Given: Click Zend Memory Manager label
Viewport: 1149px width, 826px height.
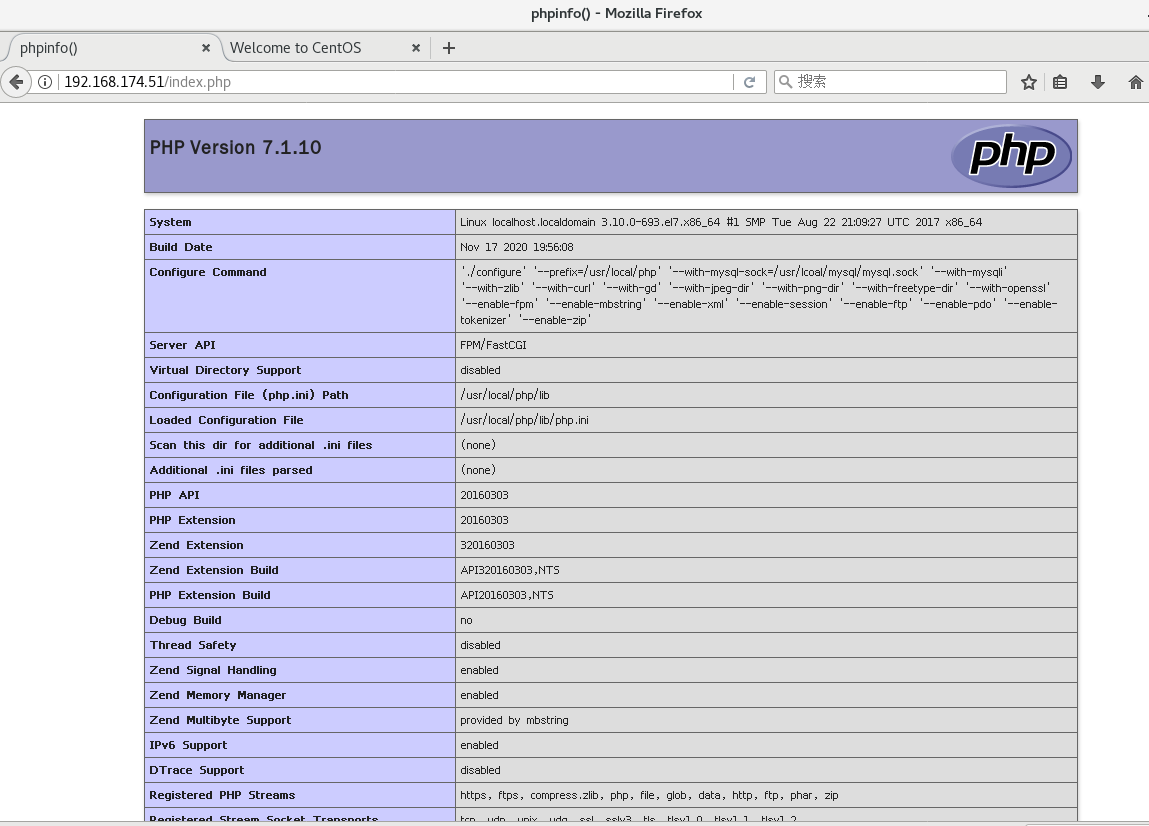Looking at the screenshot, I should (x=218, y=695).
